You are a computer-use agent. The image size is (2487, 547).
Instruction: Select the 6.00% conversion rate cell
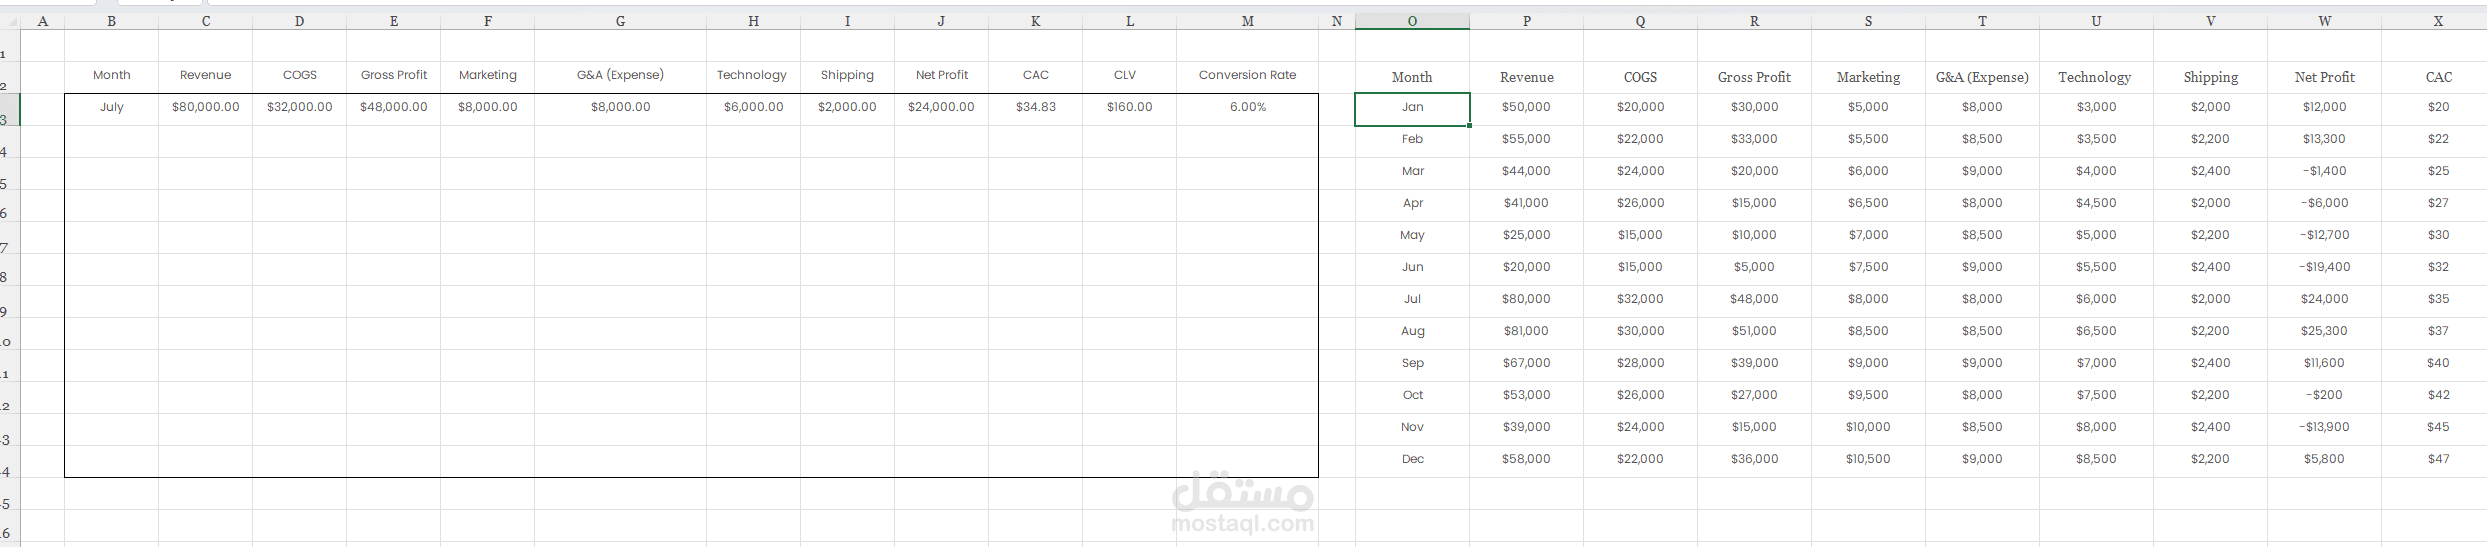coord(1247,107)
